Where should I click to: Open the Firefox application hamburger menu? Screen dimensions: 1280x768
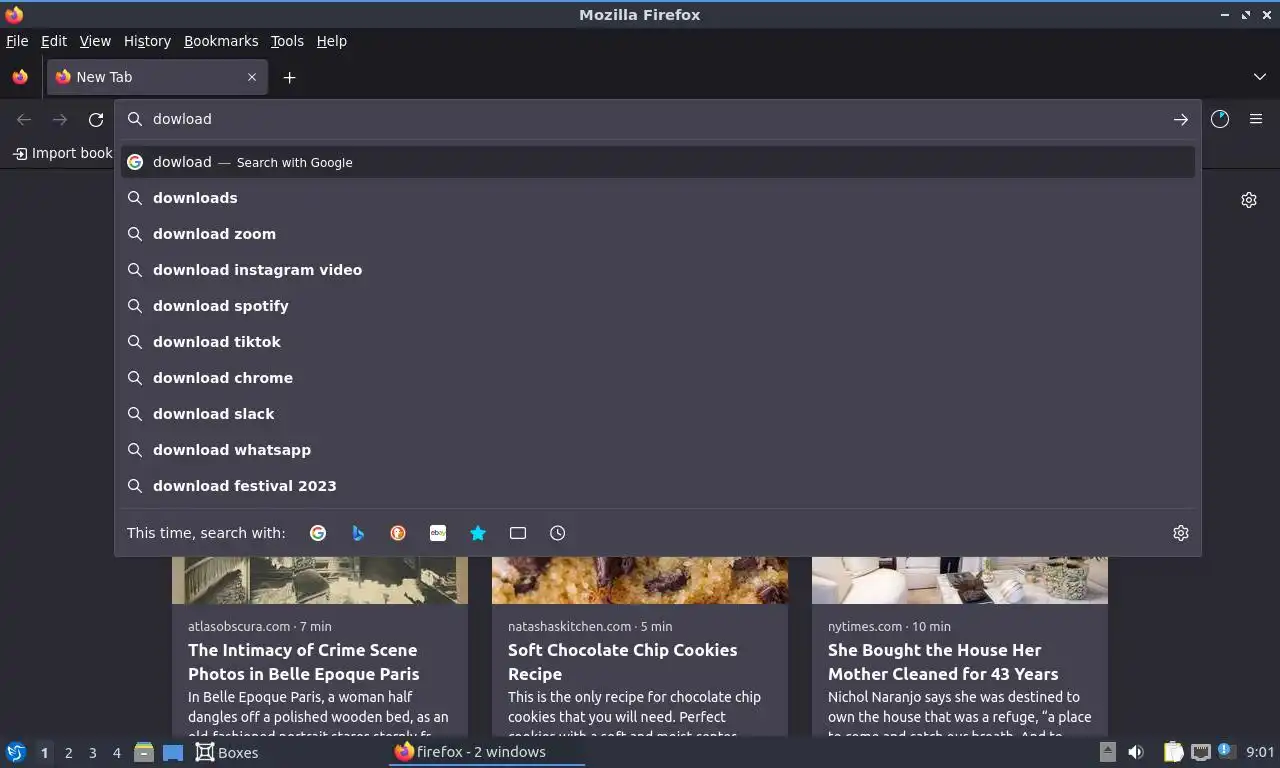click(x=1256, y=119)
